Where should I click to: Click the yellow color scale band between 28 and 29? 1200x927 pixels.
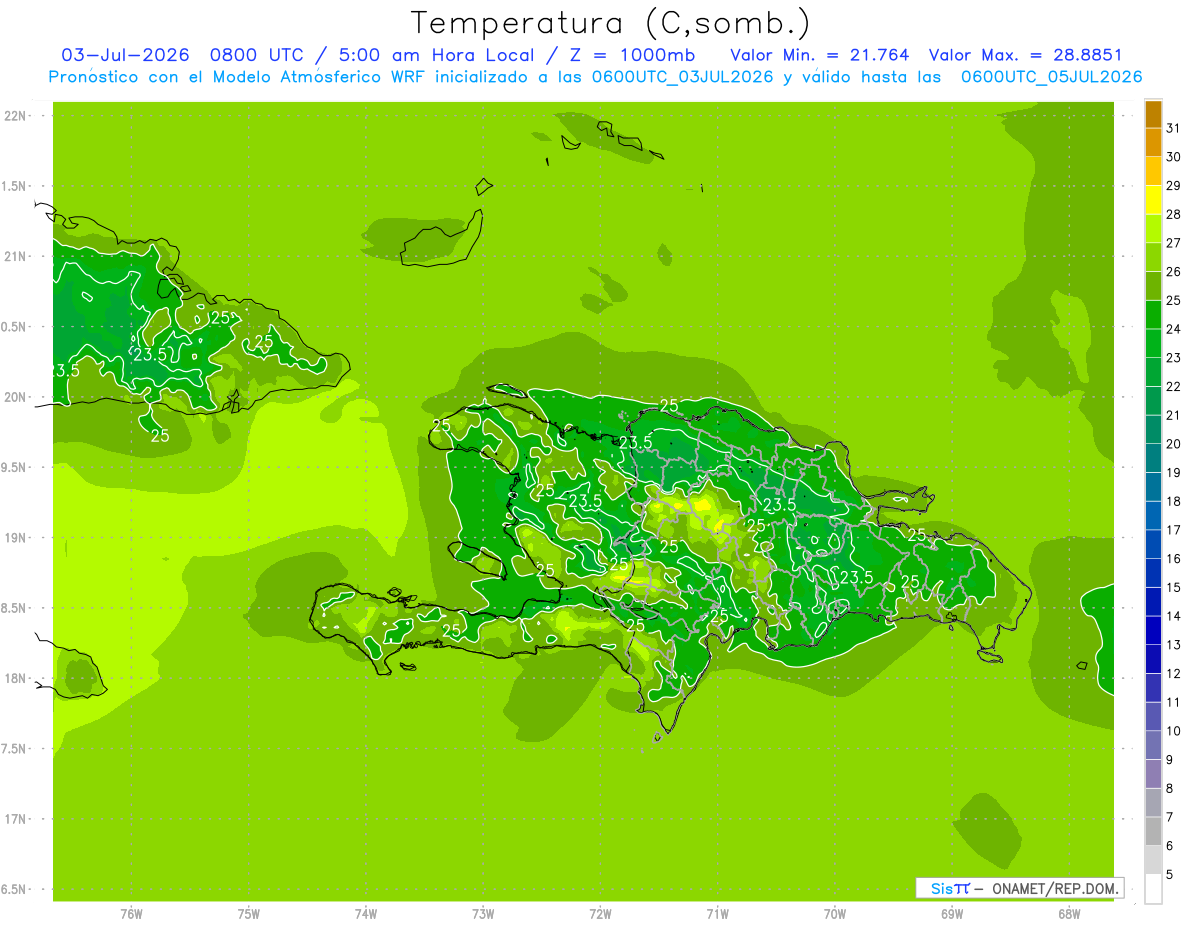[1153, 199]
